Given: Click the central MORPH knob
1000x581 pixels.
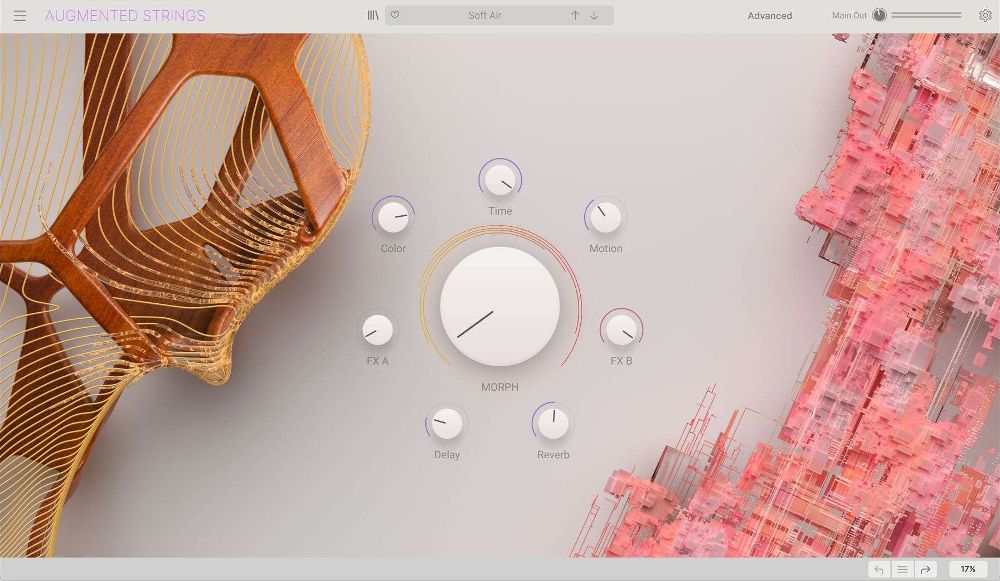Looking at the screenshot, I should [x=498, y=306].
